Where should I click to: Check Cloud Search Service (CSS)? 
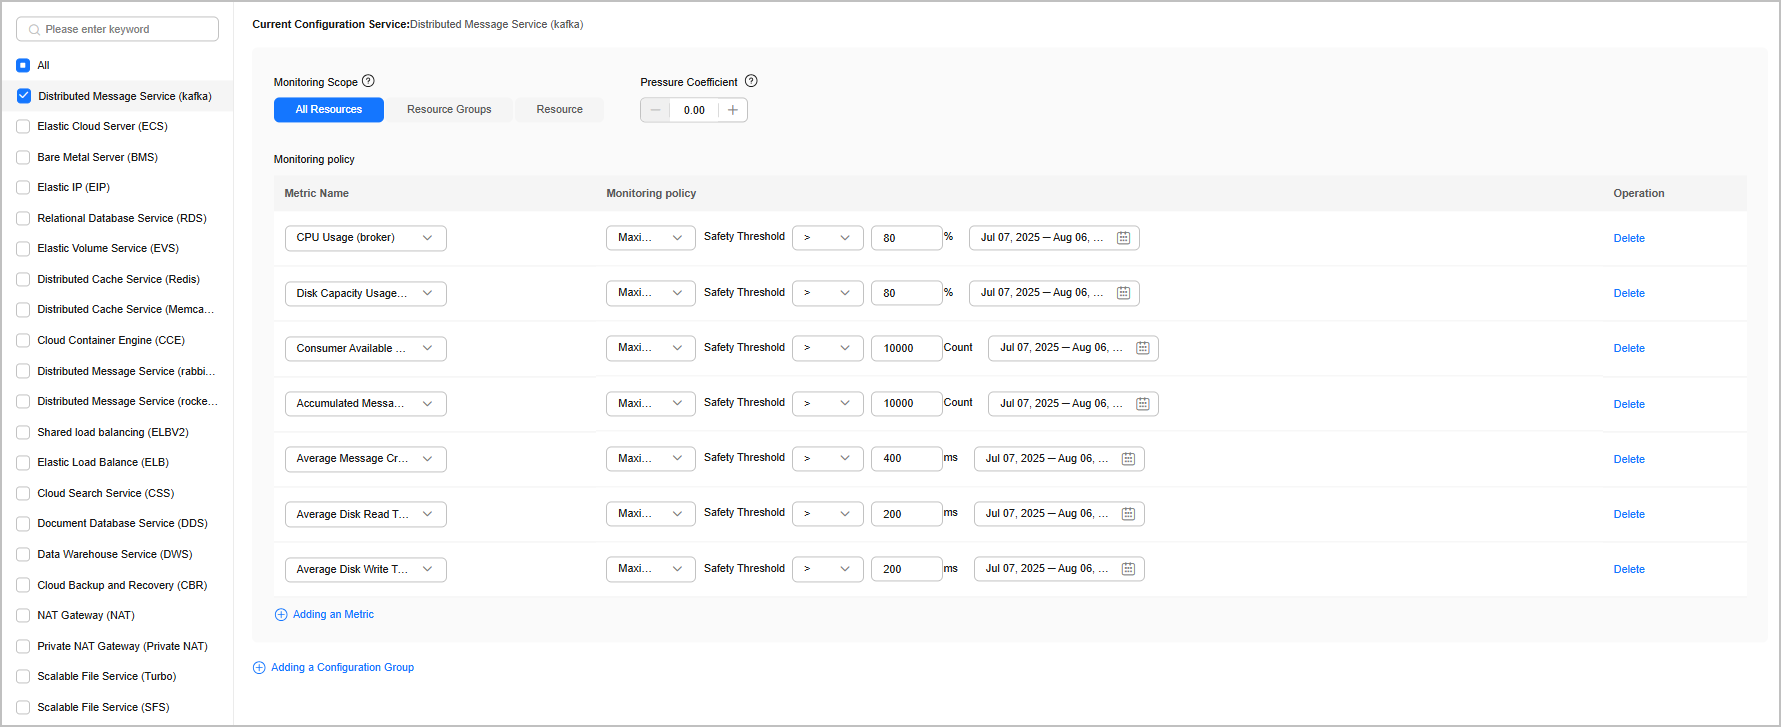pyautogui.click(x=23, y=493)
